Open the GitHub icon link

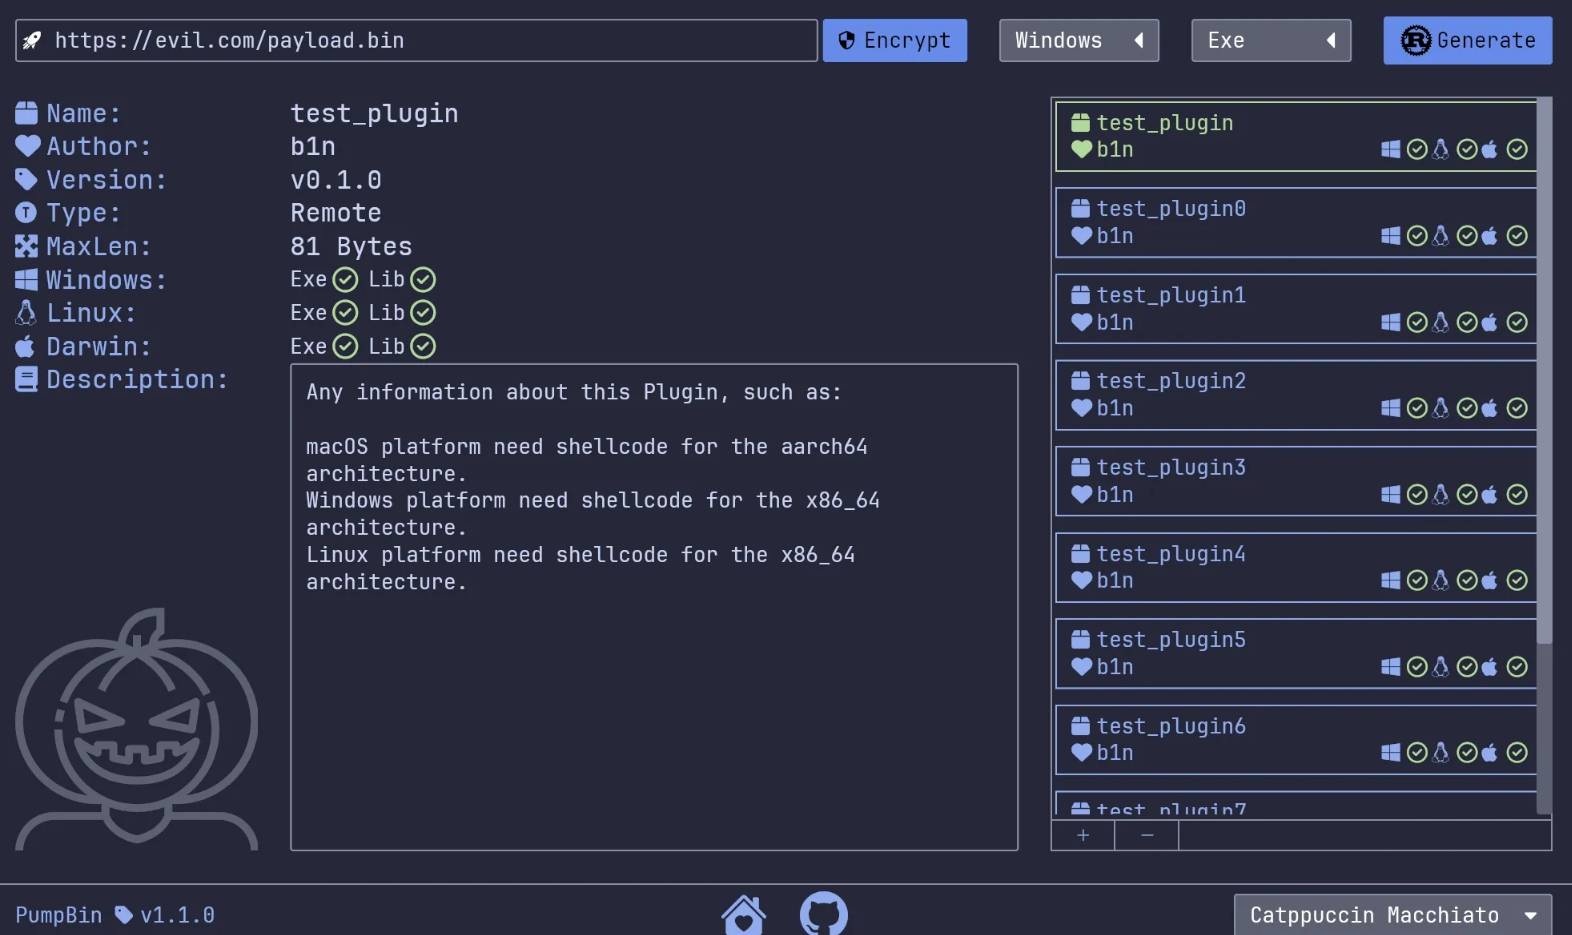point(823,913)
